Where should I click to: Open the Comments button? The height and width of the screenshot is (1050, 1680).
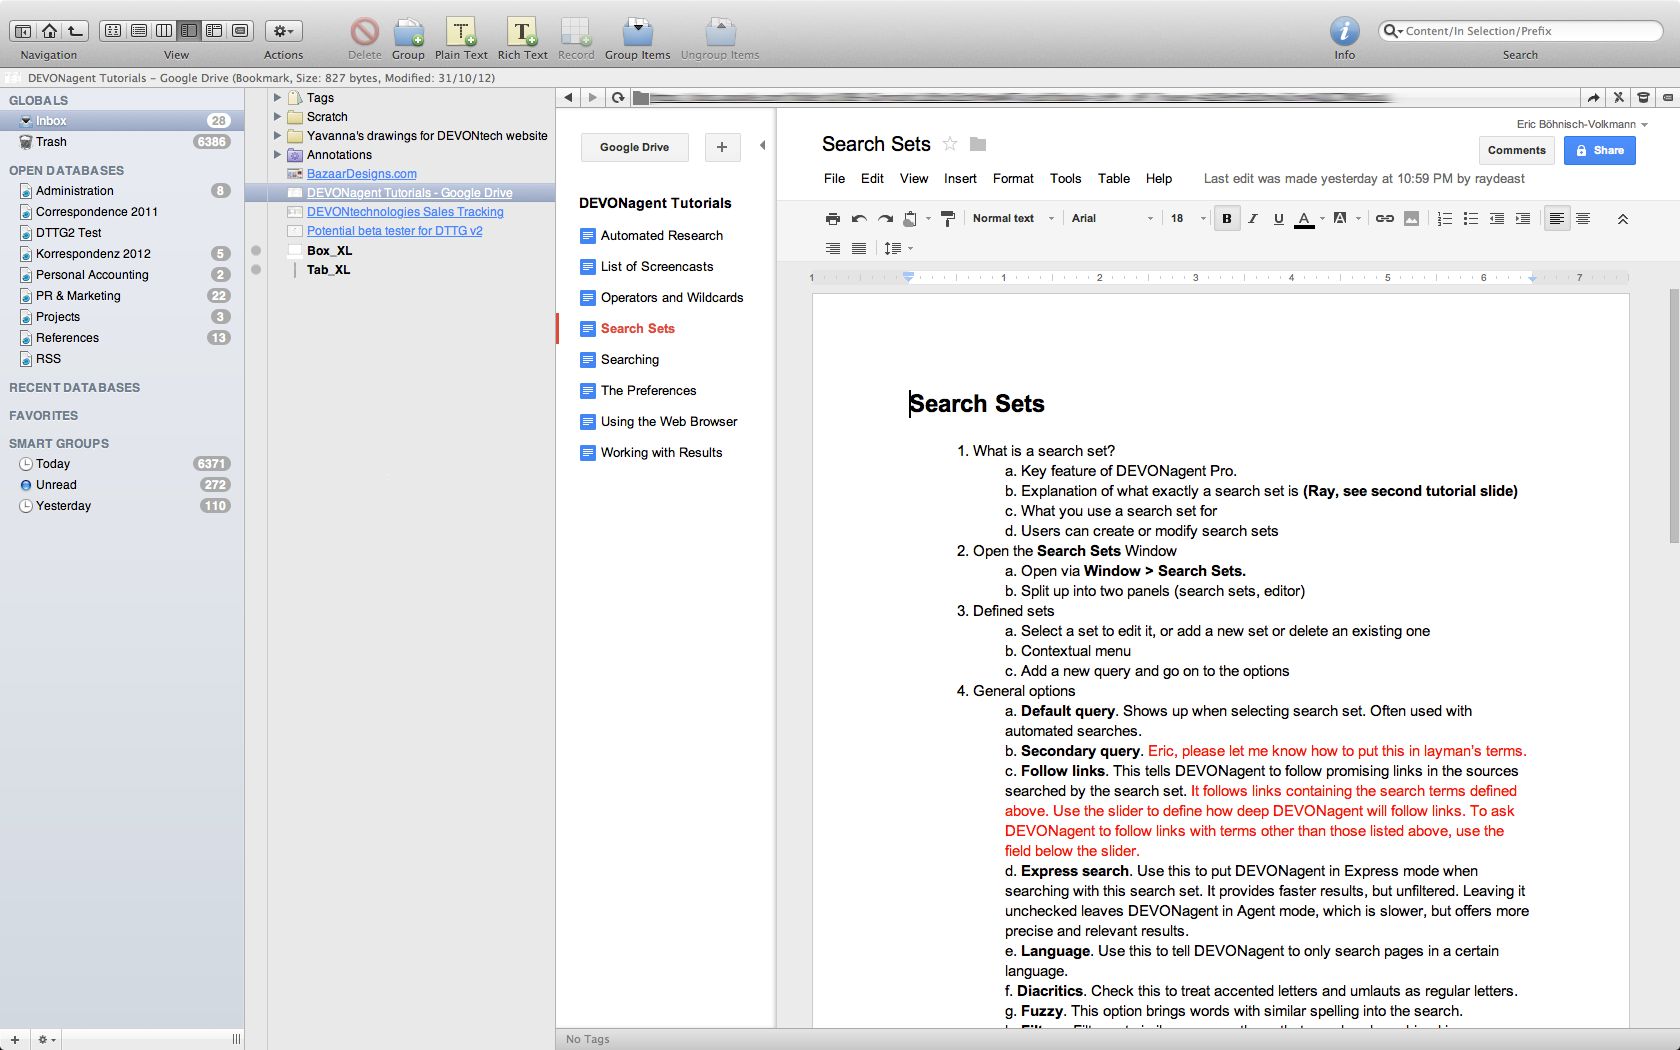1516,150
